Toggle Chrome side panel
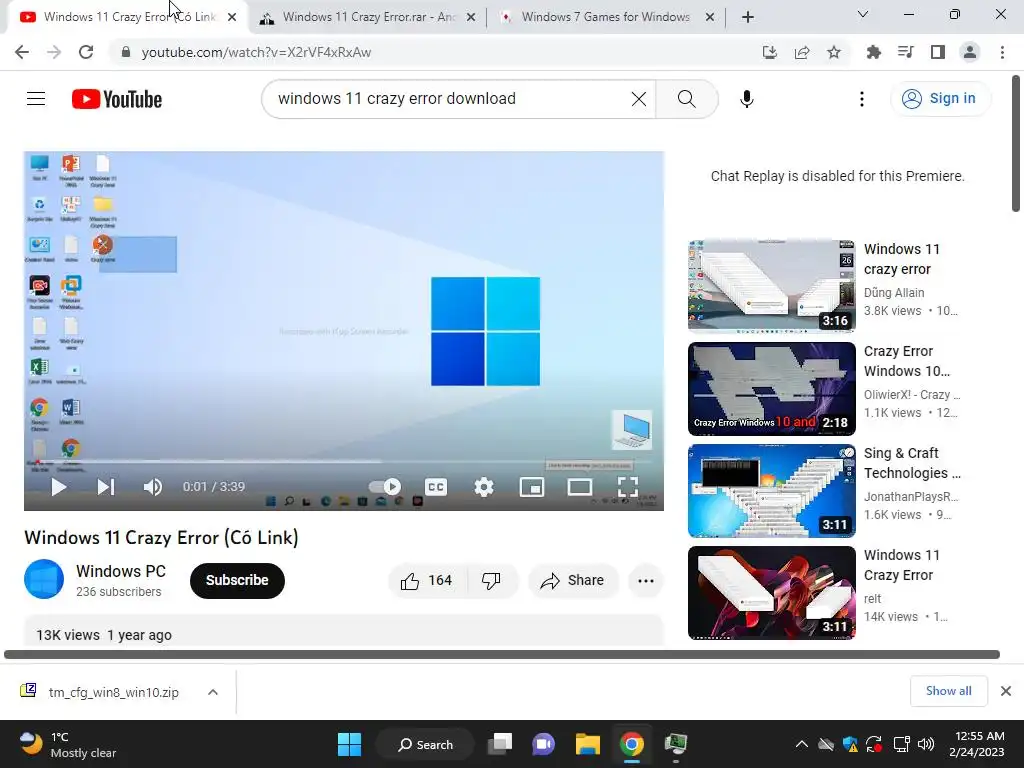Screen dimensions: 1024x768 tap(938, 52)
